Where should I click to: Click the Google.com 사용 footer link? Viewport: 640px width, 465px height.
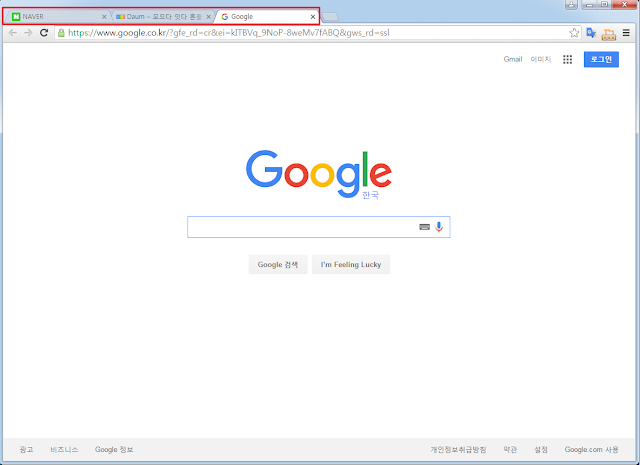tap(591, 449)
